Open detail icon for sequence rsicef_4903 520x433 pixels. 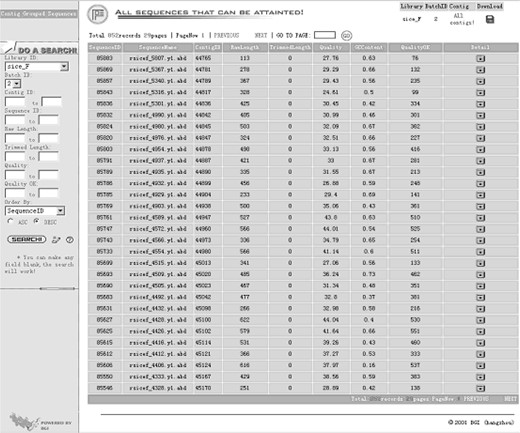pos(480,207)
